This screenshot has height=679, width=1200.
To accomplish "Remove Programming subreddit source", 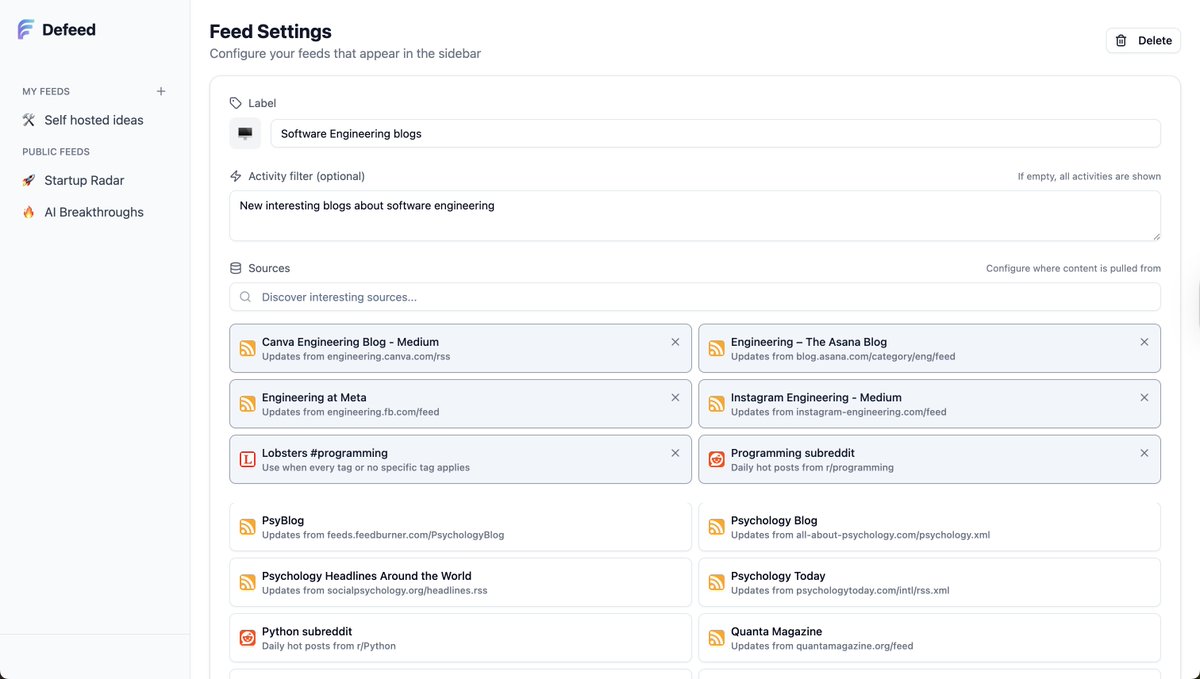I will (1144, 453).
